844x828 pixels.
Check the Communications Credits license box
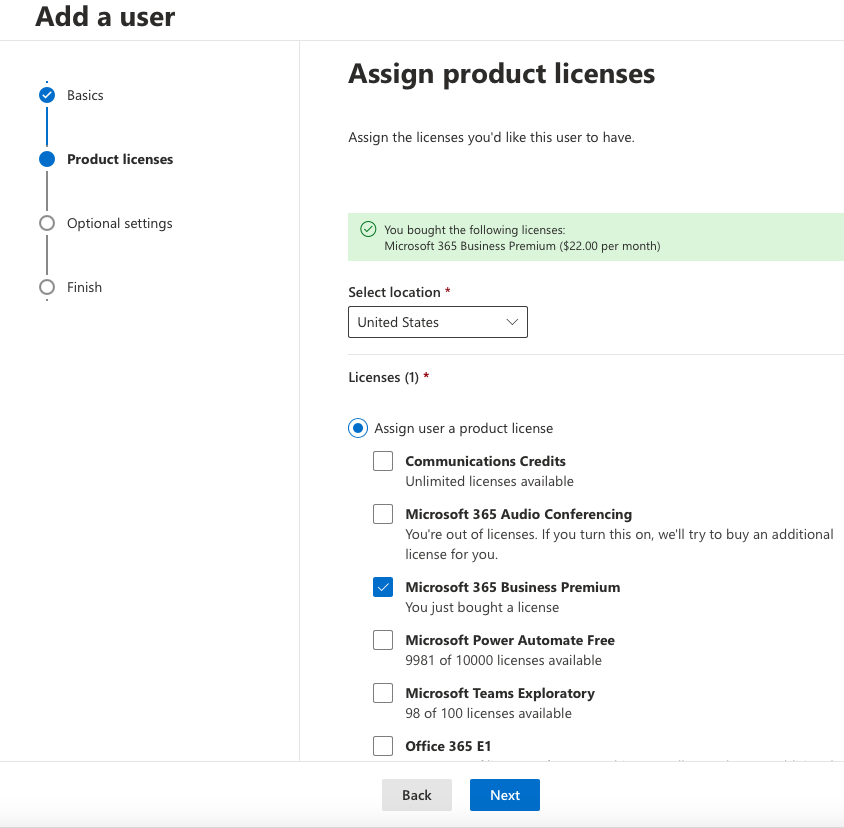tap(383, 461)
